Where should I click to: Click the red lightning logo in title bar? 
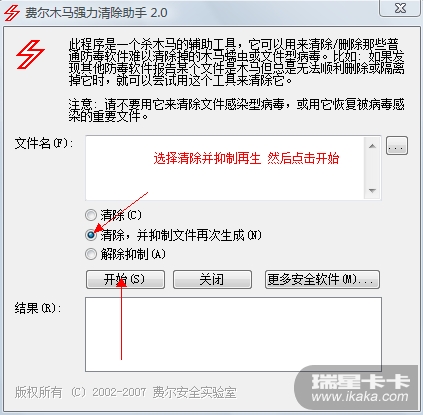pyautogui.click(x=12, y=12)
